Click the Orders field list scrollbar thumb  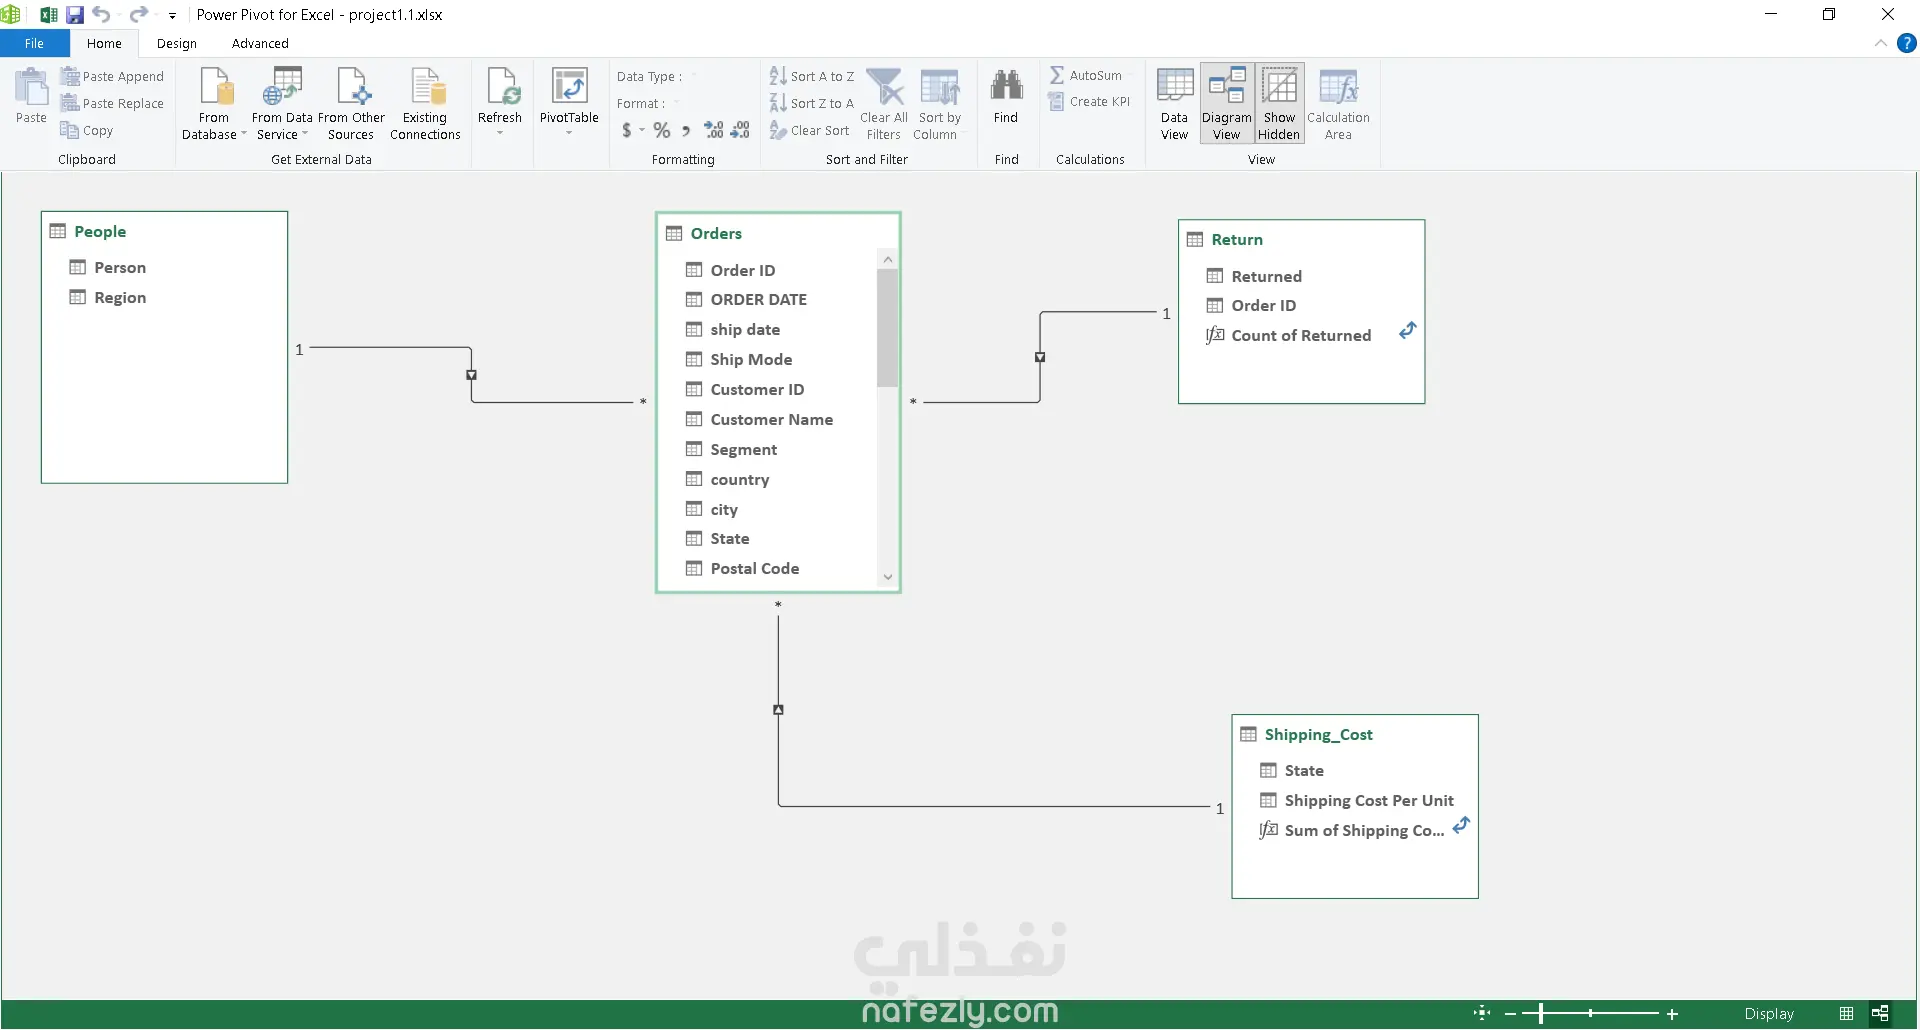pos(887,328)
